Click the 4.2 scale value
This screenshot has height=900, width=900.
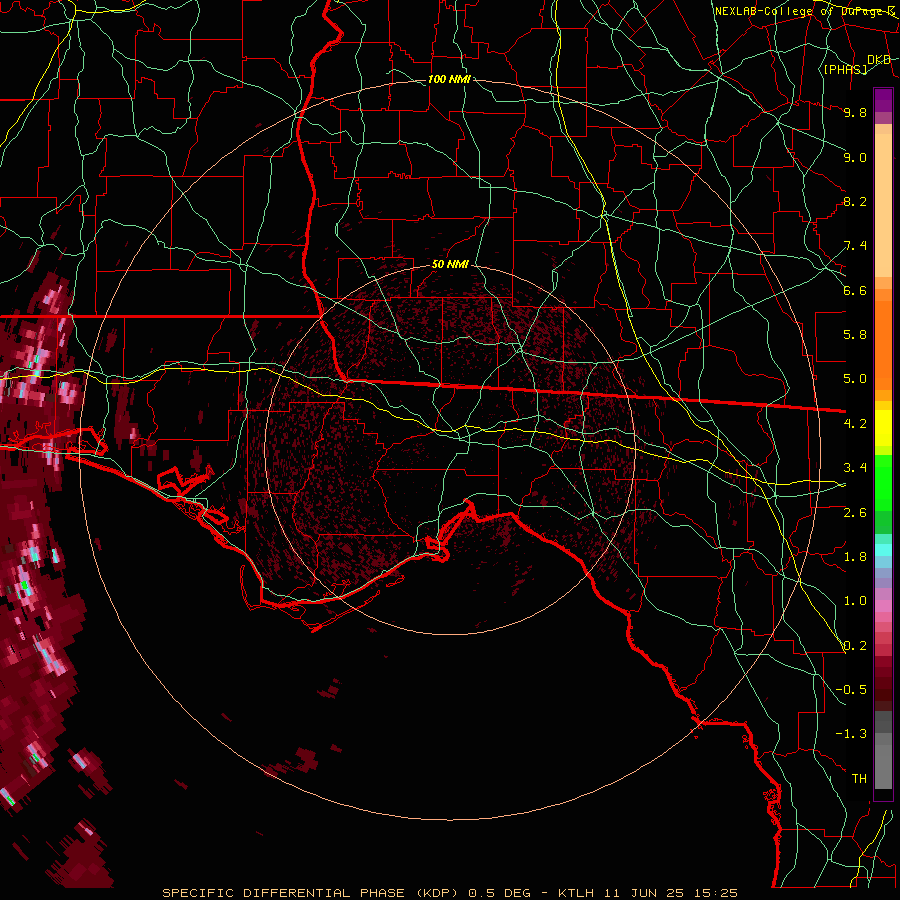point(855,424)
